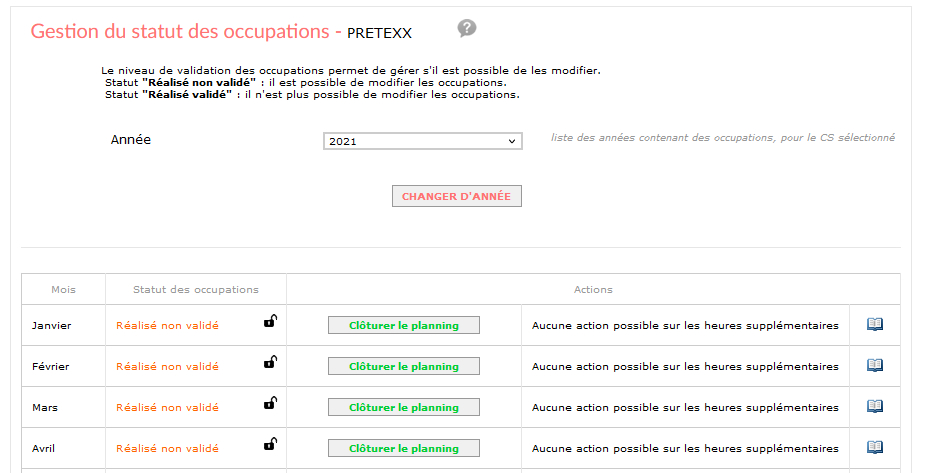Clôturer le planning for Janvier

click(404, 326)
